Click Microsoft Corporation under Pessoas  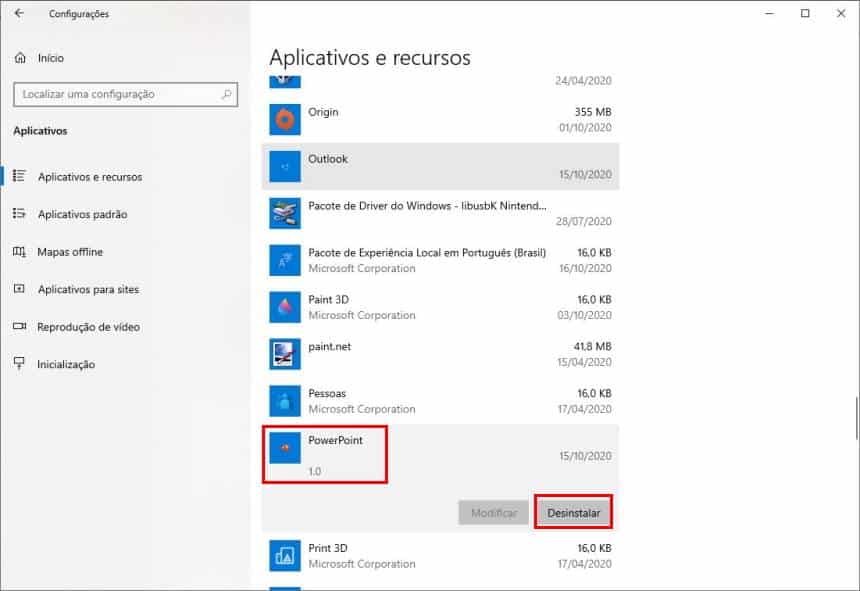362,410
